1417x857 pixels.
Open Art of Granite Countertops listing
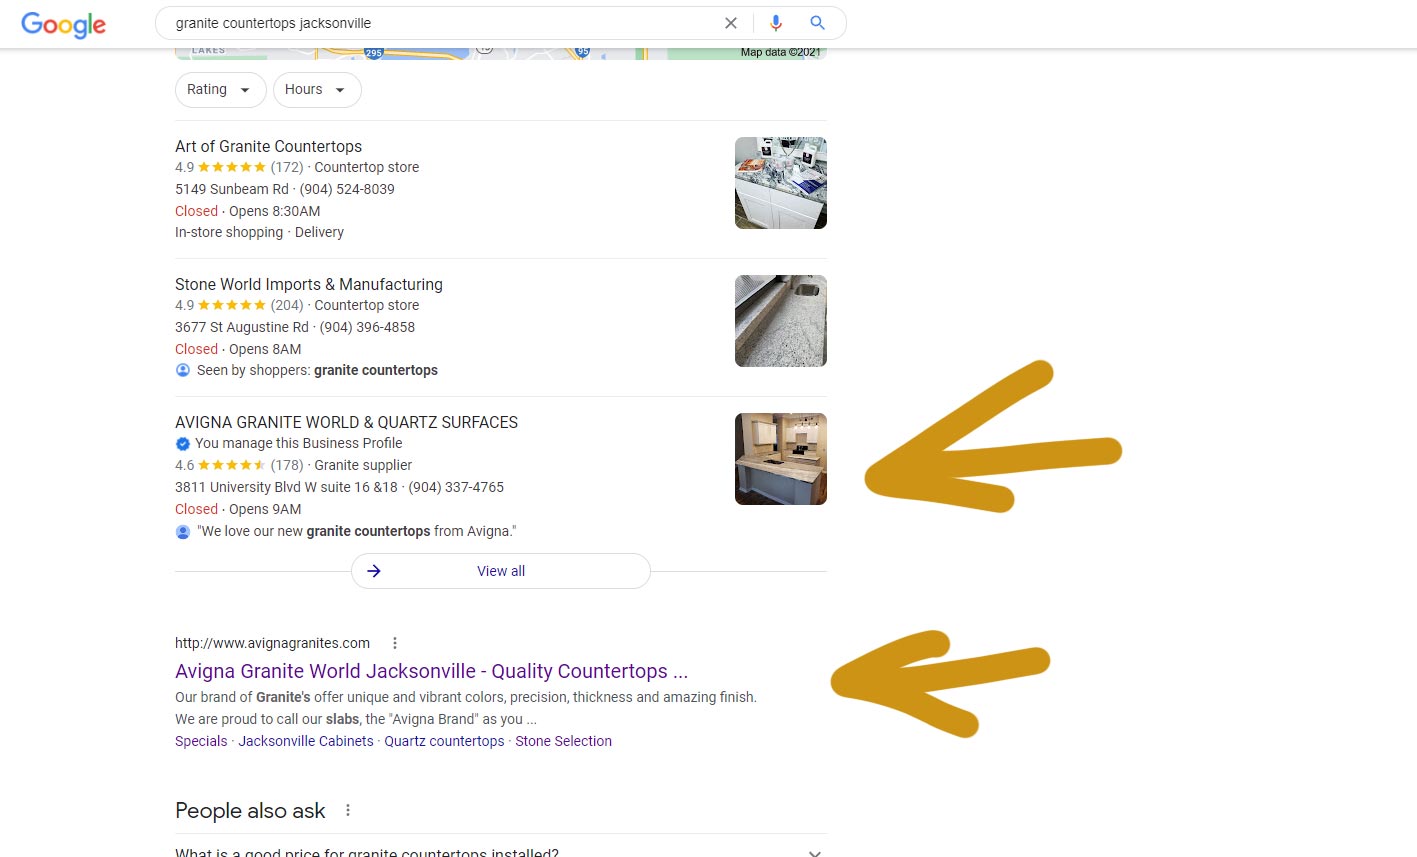click(x=268, y=146)
